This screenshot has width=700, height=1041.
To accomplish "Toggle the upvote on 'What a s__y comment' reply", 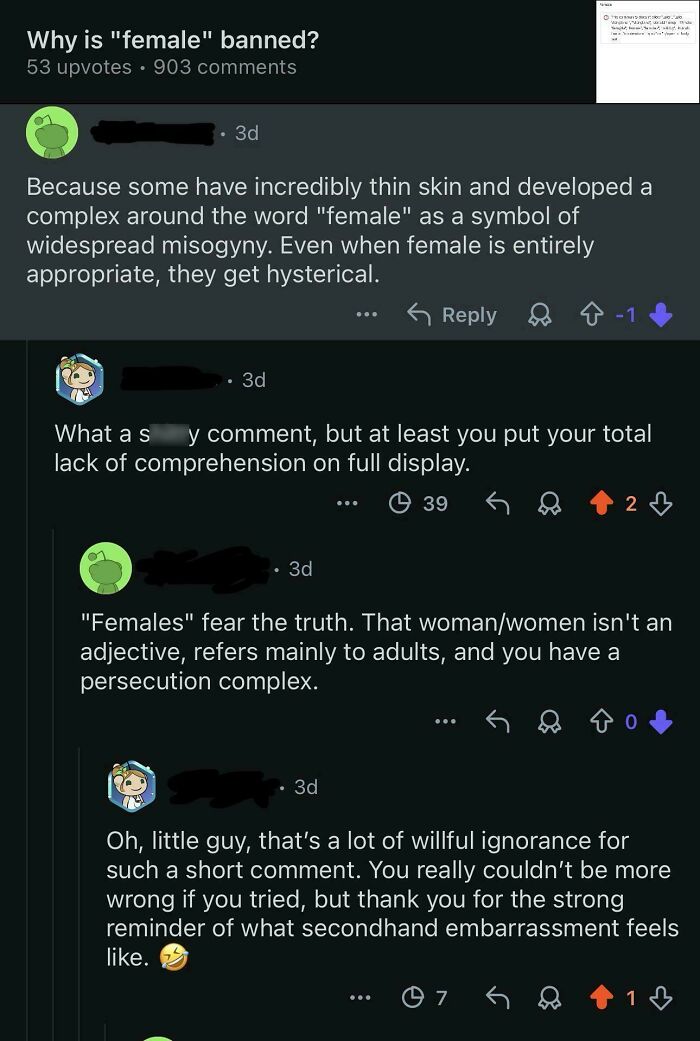I will (600, 503).
